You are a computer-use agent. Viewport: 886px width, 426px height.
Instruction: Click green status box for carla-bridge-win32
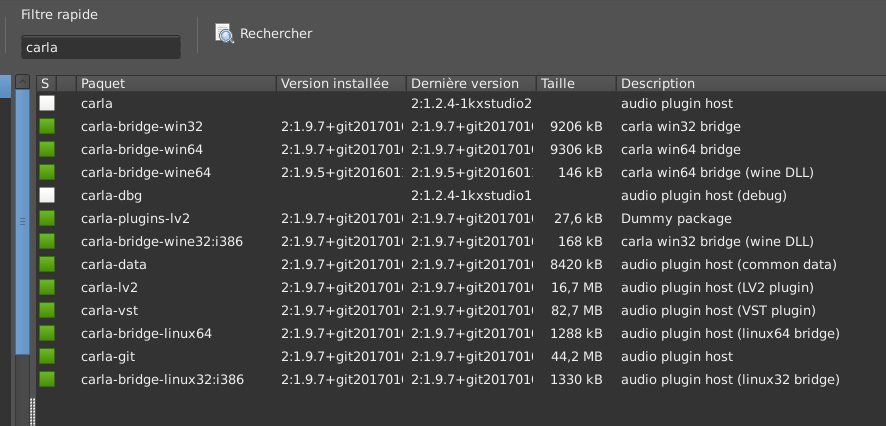[x=47, y=126]
